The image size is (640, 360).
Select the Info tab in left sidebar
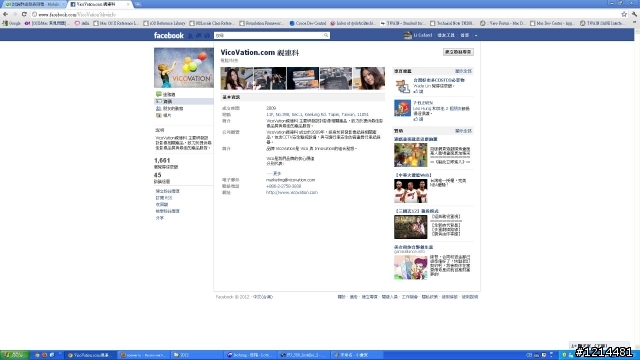pos(184,101)
